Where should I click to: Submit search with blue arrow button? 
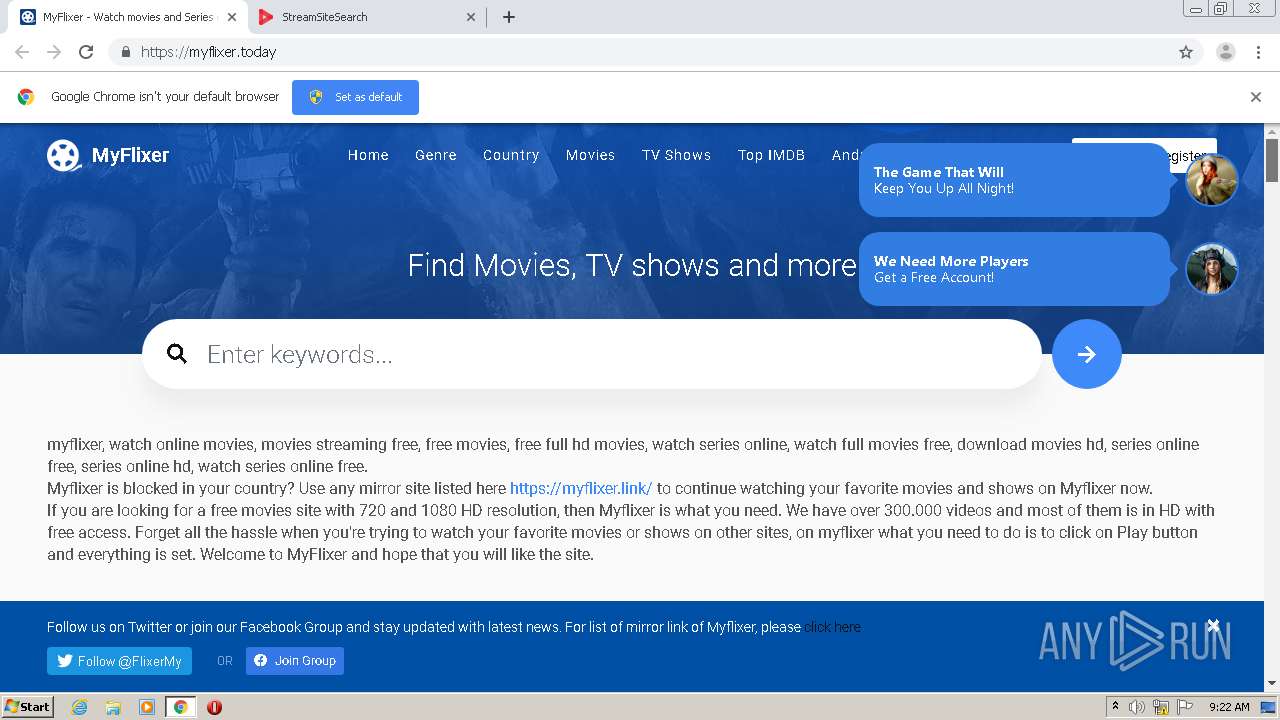[1087, 354]
